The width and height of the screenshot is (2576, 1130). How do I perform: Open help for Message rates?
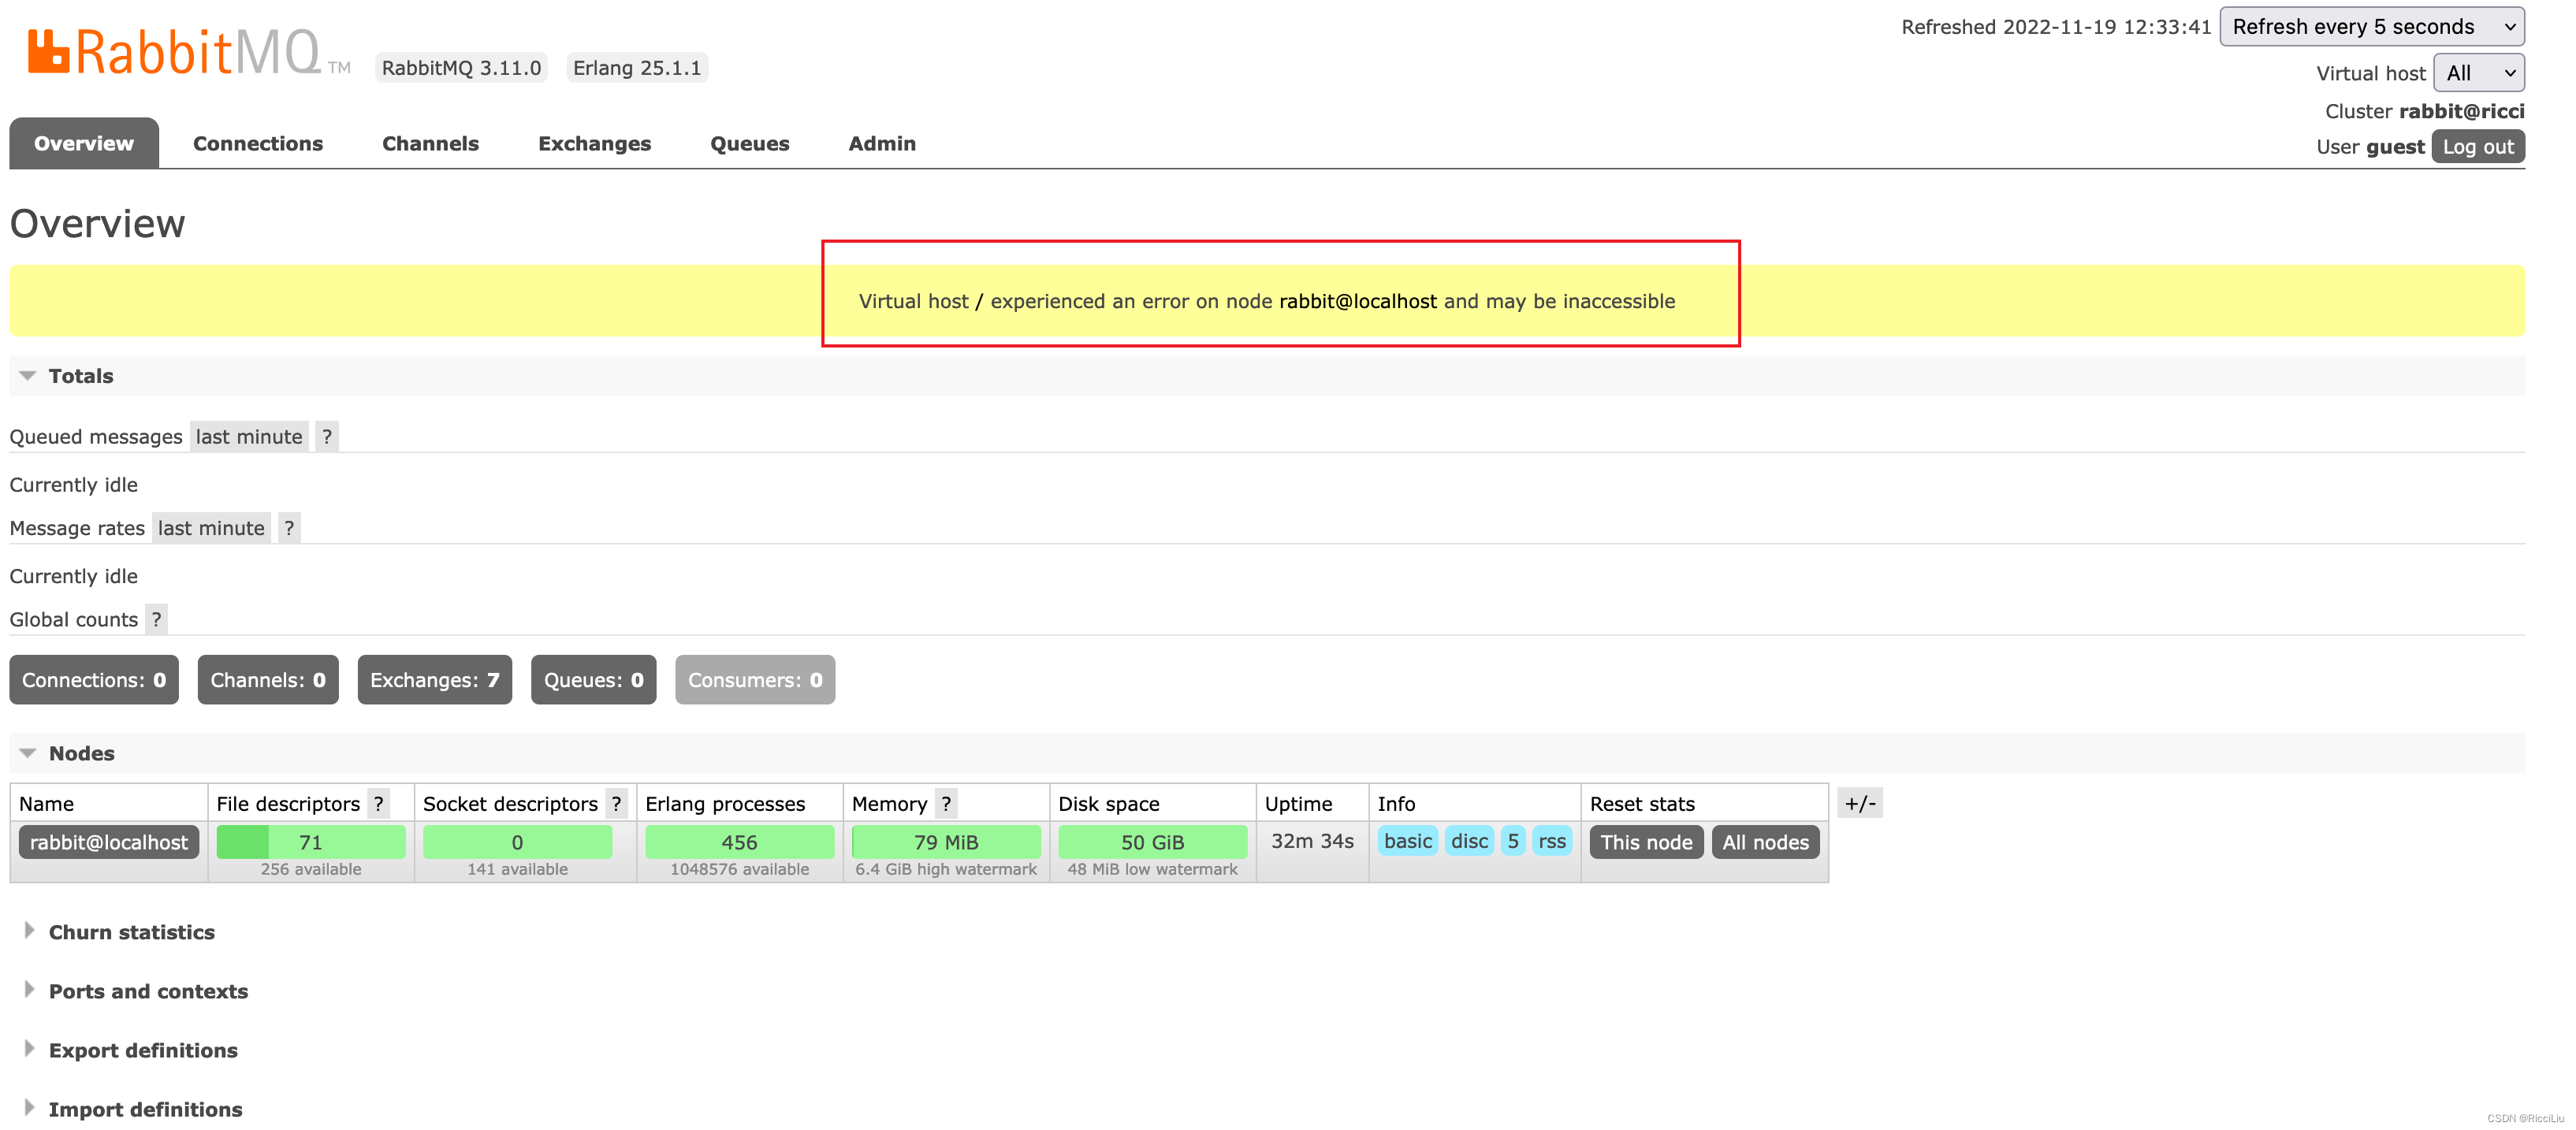pos(289,528)
